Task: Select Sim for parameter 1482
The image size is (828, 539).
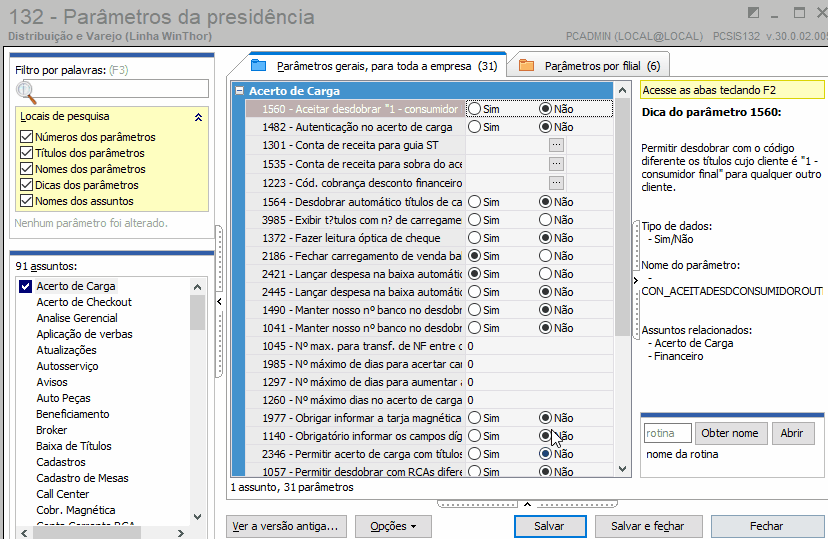Action: pyautogui.click(x=475, y=127)
